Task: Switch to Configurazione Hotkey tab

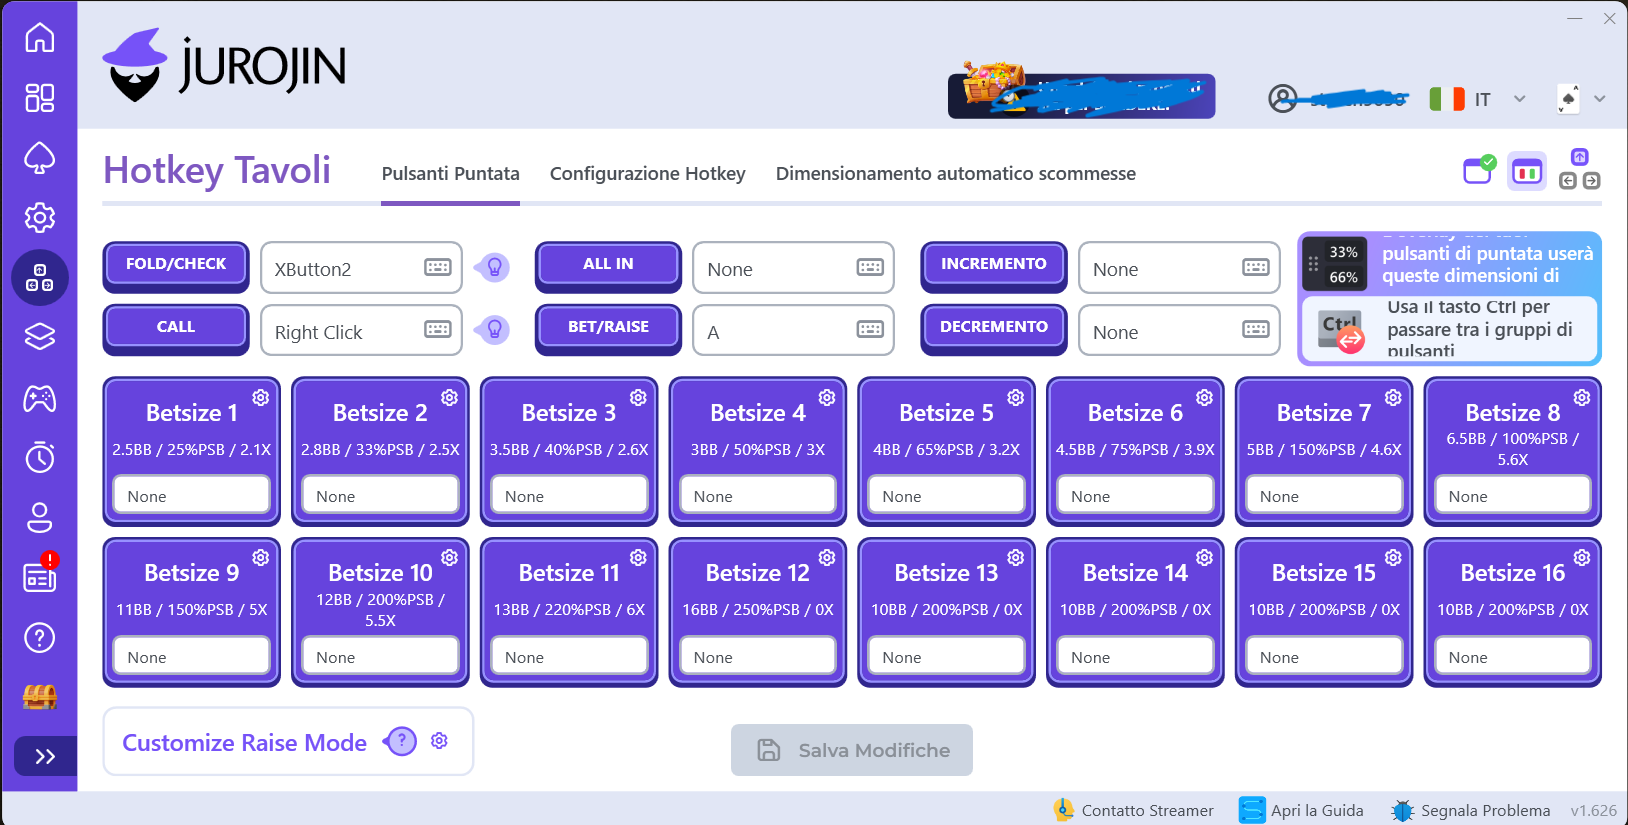Action: (647, 174)
